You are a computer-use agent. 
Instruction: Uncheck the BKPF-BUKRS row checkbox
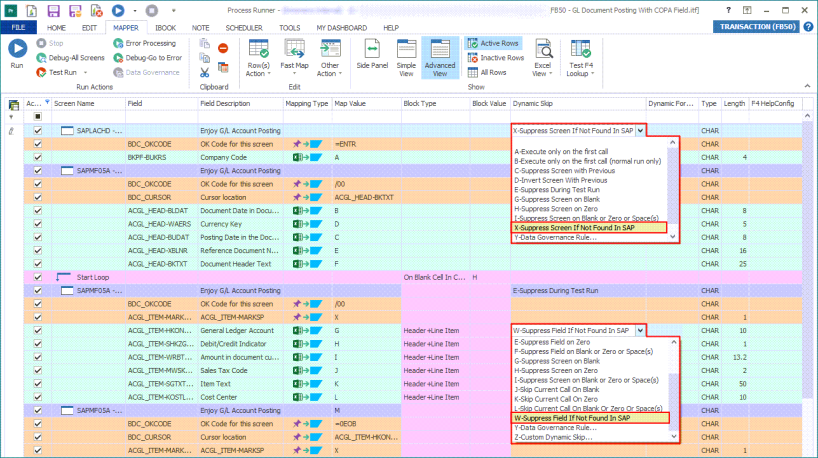point(38,158)
